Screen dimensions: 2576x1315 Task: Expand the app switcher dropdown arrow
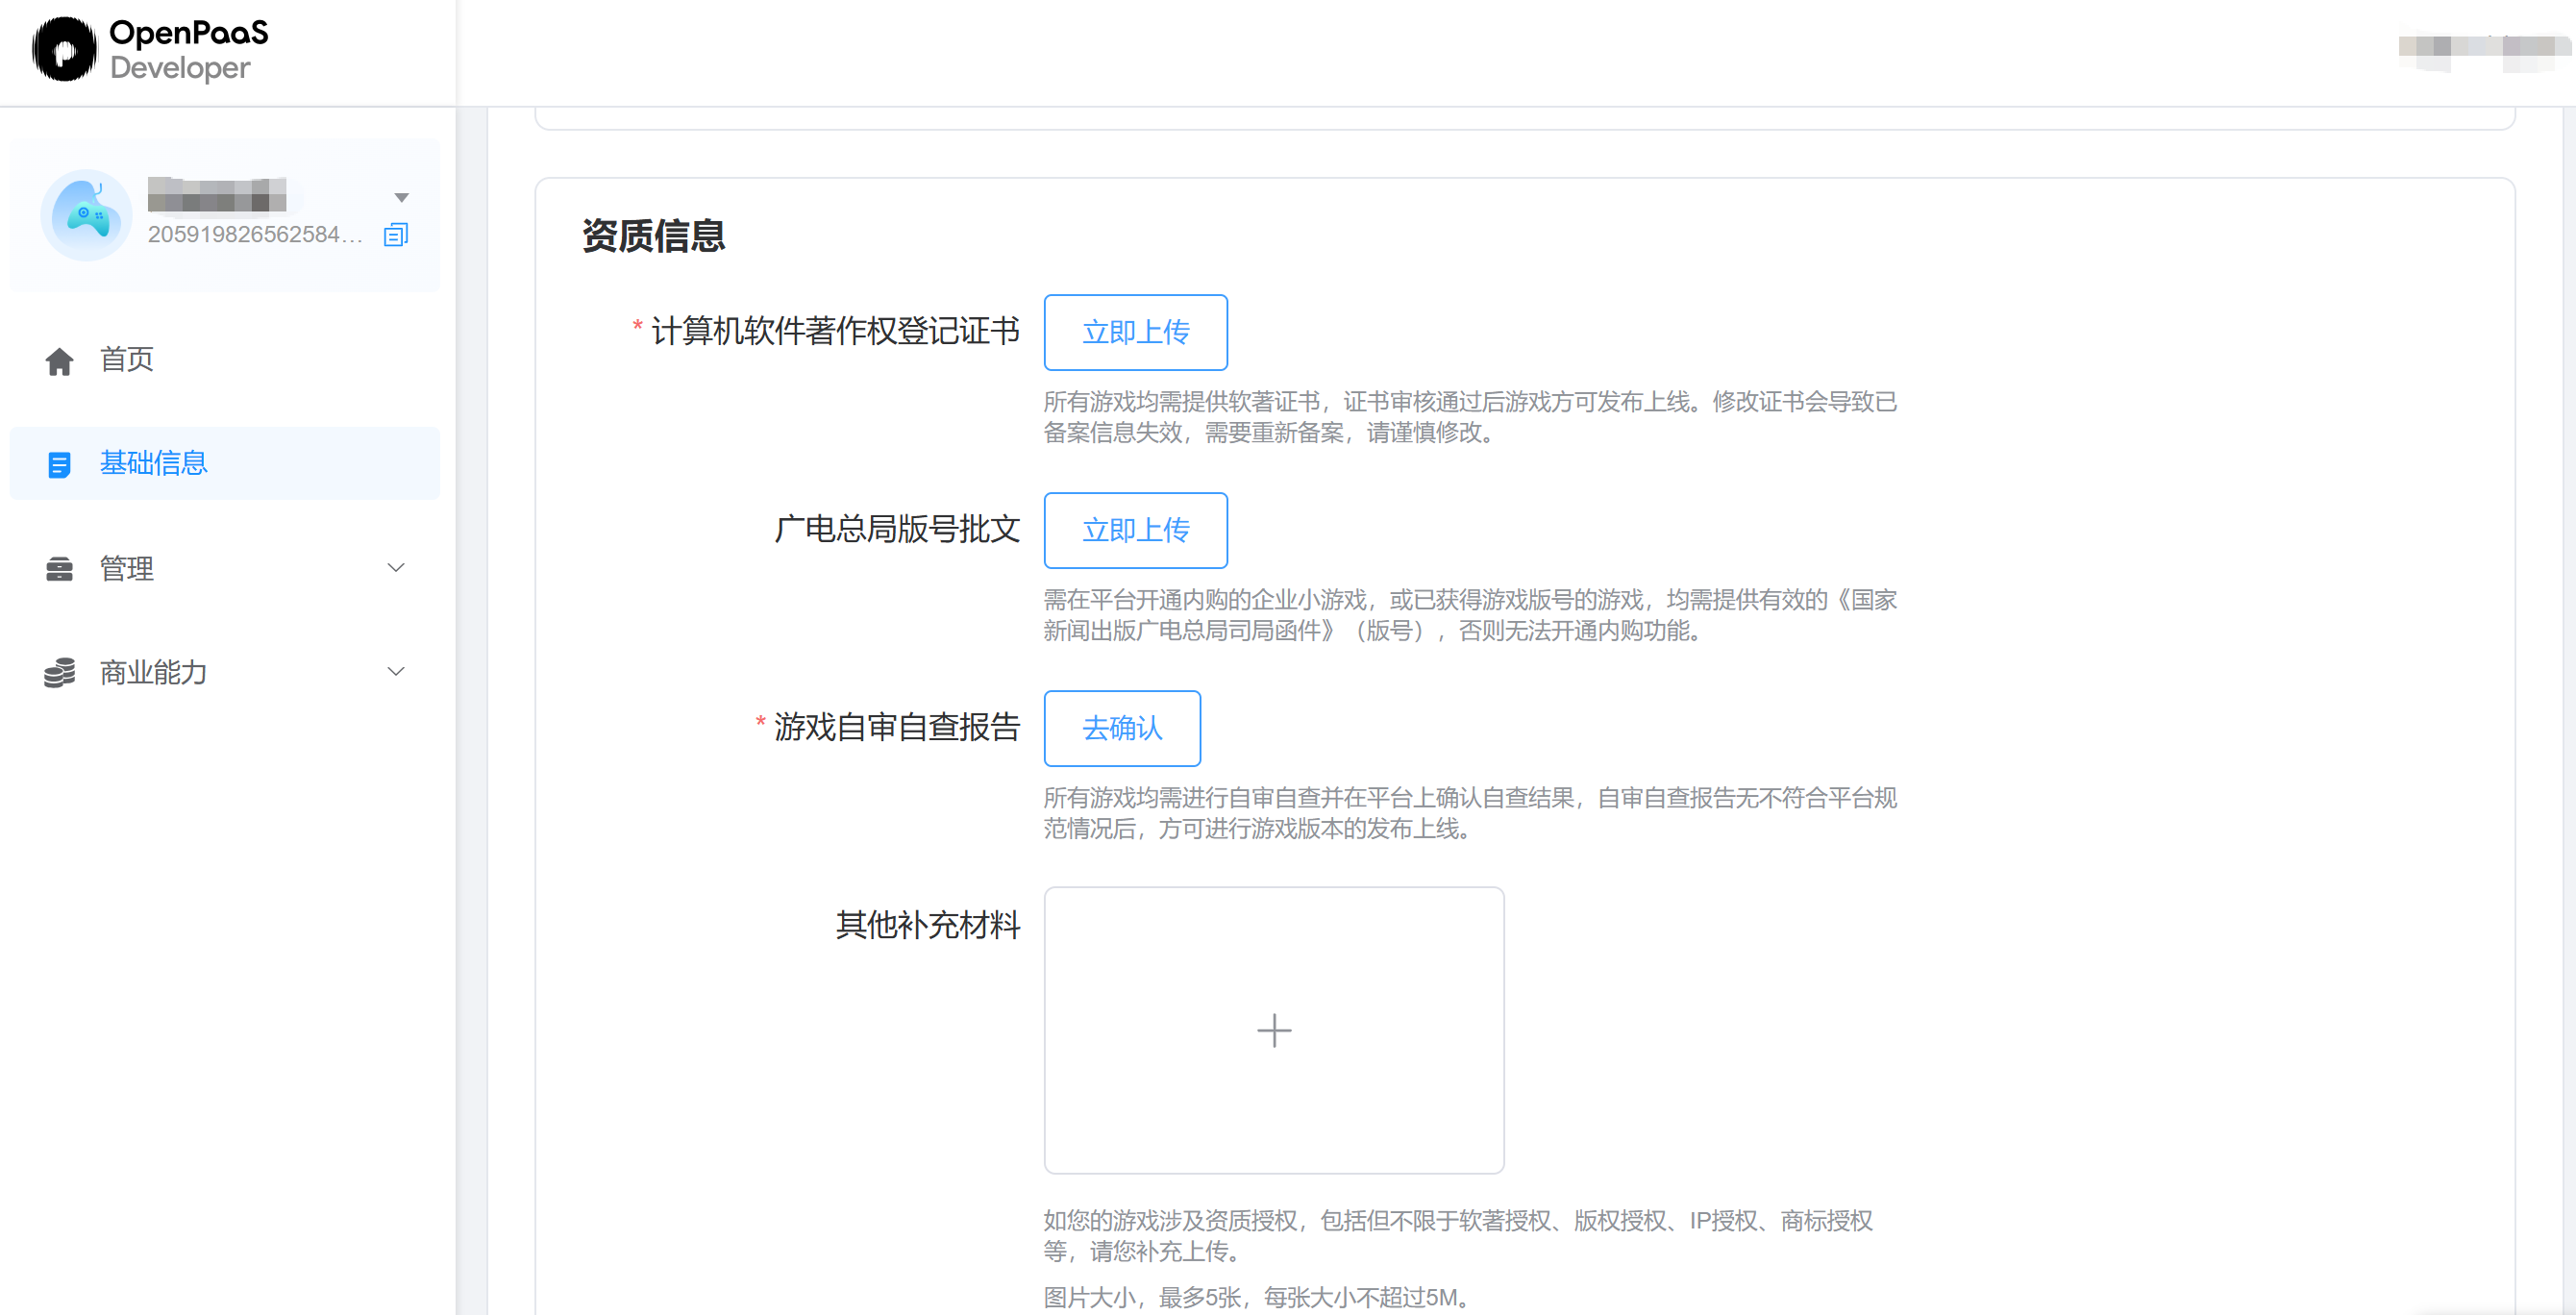401,197
